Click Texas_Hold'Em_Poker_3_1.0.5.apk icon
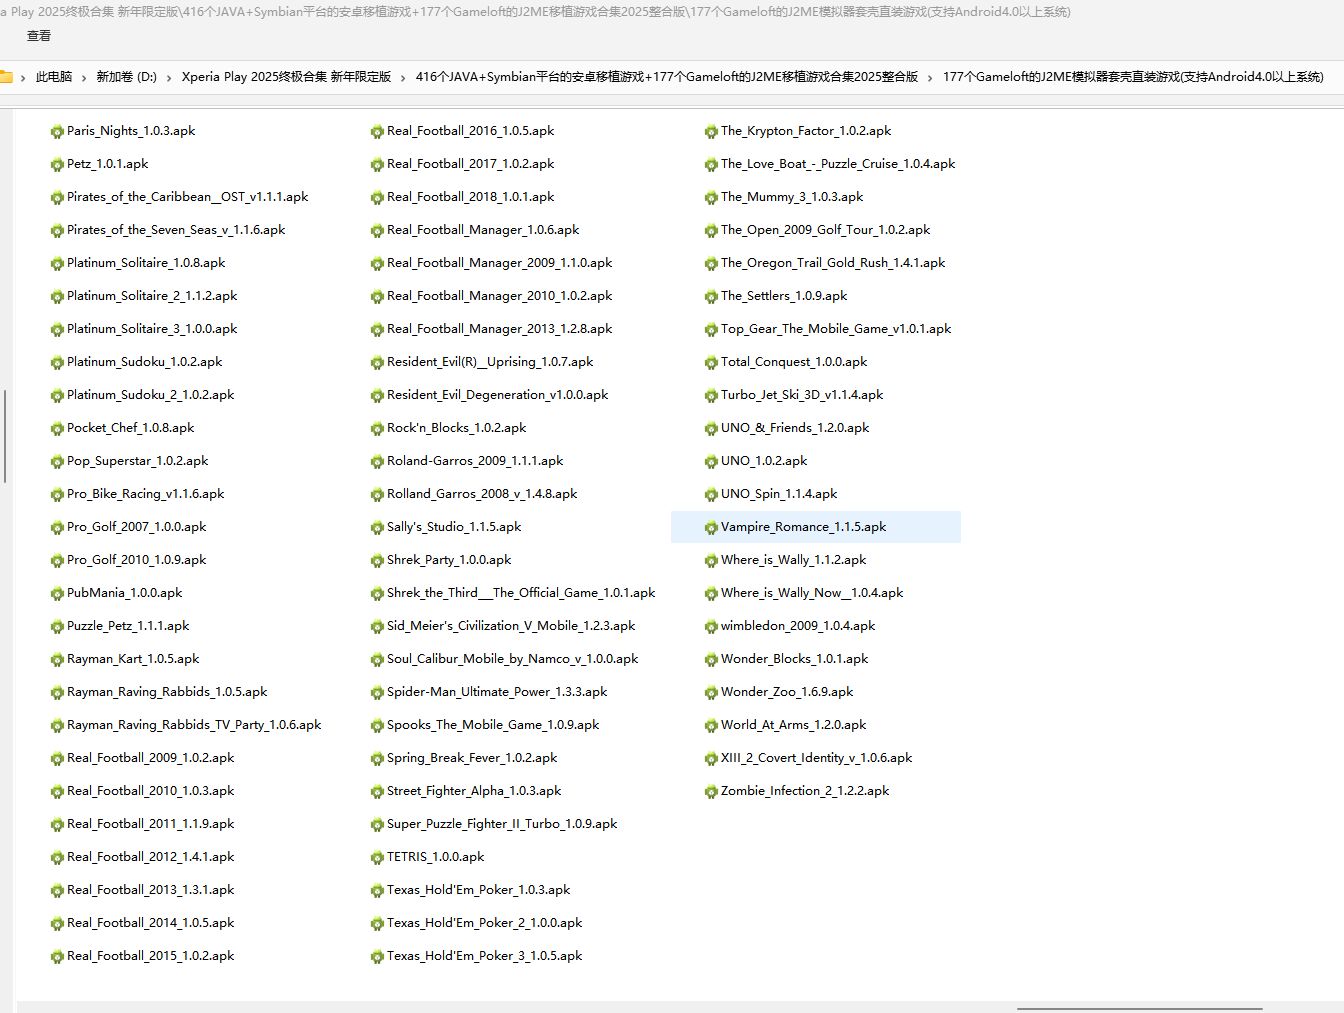The image size is (1344, 1013). pos(377,956)
